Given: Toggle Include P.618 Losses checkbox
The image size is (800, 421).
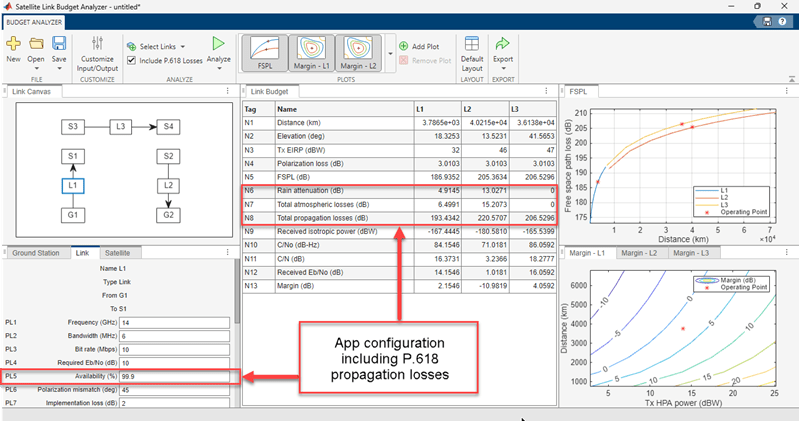Looking at the screenshot, I should coord(133,62).
